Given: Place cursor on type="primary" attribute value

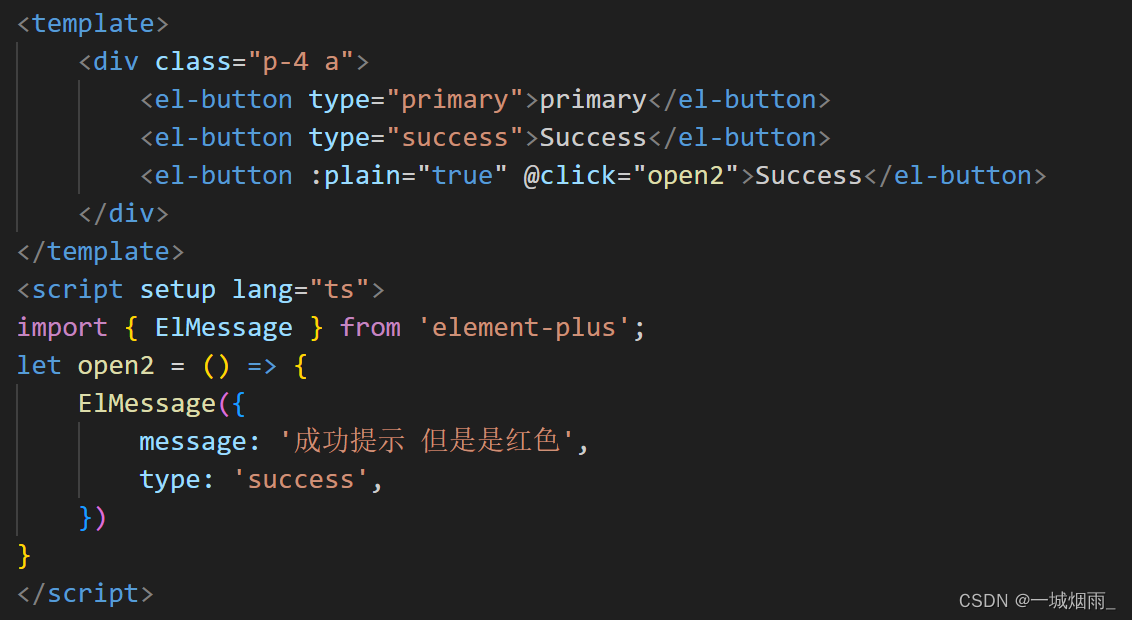Looking at the screenshot, I should pos(455,99).
